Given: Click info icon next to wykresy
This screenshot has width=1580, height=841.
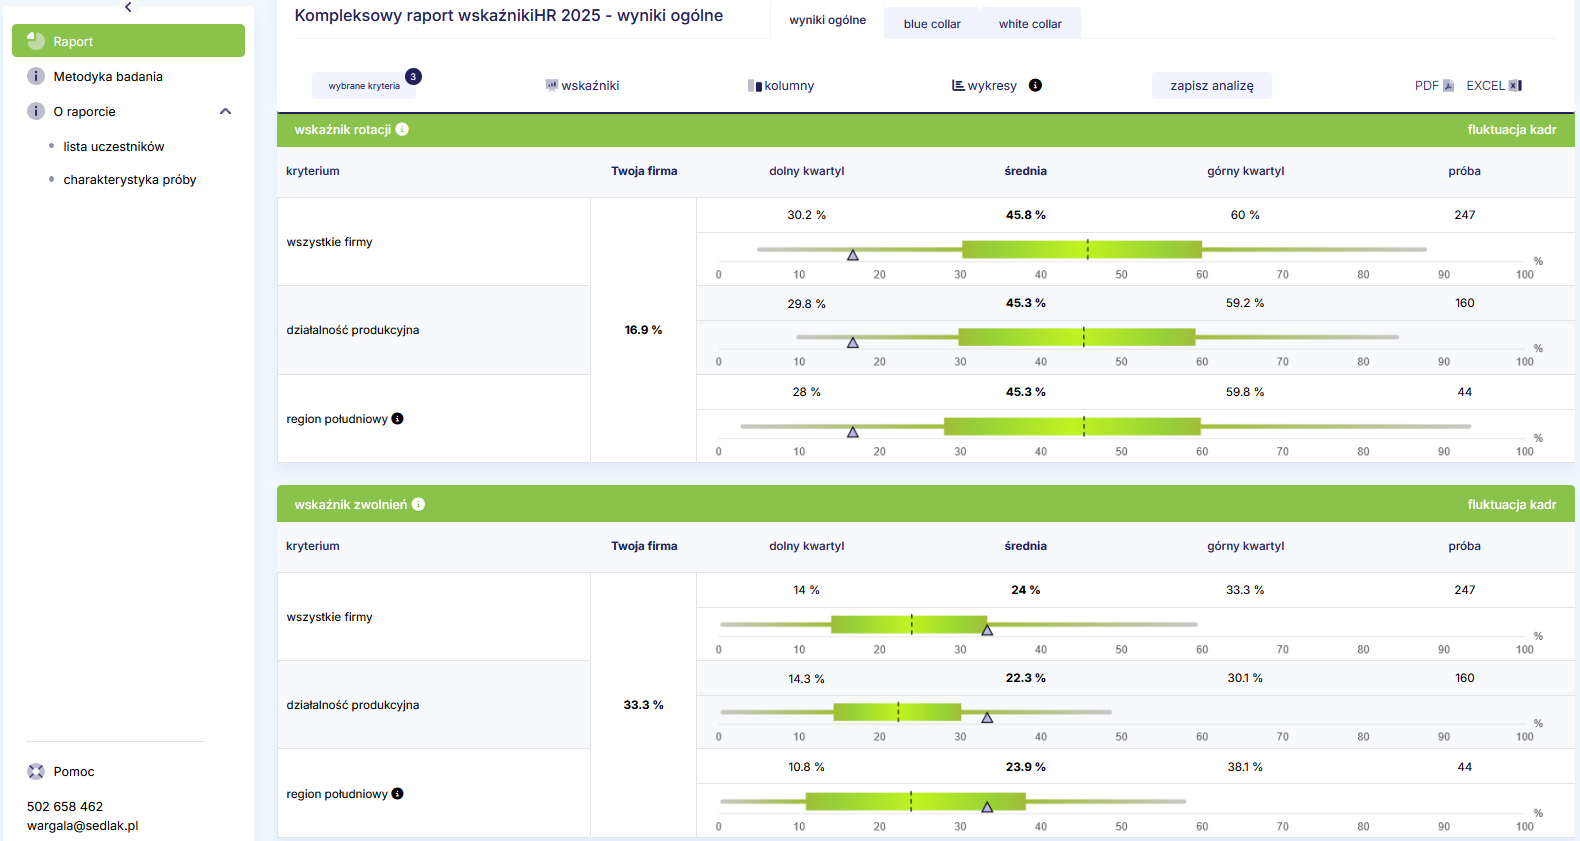Looking at the screenshot, I should tap(1035, 85).
